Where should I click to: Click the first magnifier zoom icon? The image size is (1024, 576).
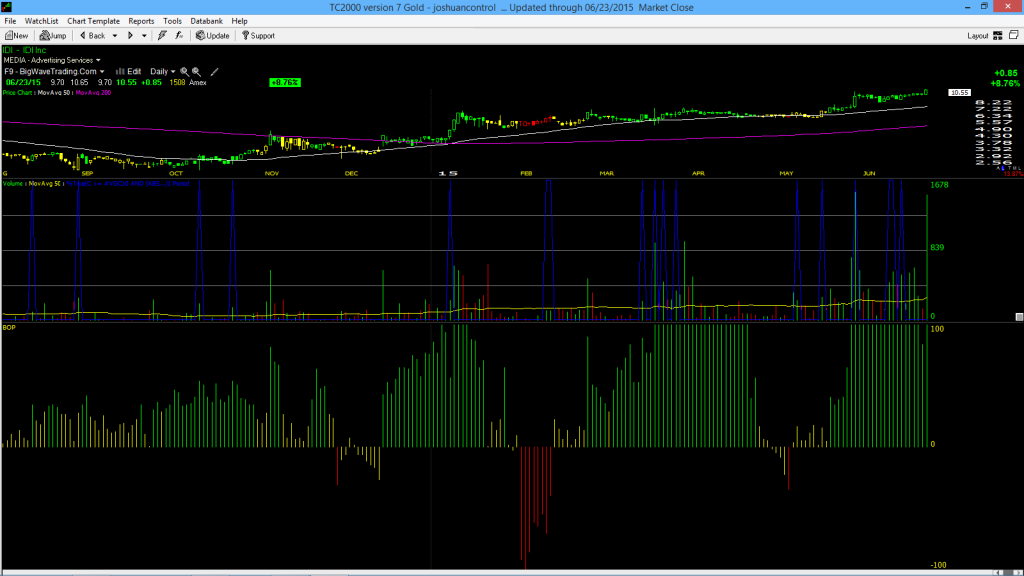pyautogui.click(x=185, y=72)
